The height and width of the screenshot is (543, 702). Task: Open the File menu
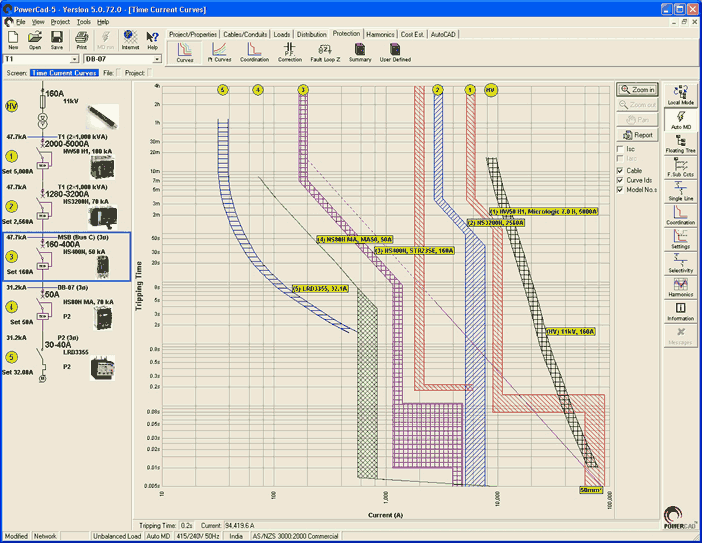(x=21, y=21)
